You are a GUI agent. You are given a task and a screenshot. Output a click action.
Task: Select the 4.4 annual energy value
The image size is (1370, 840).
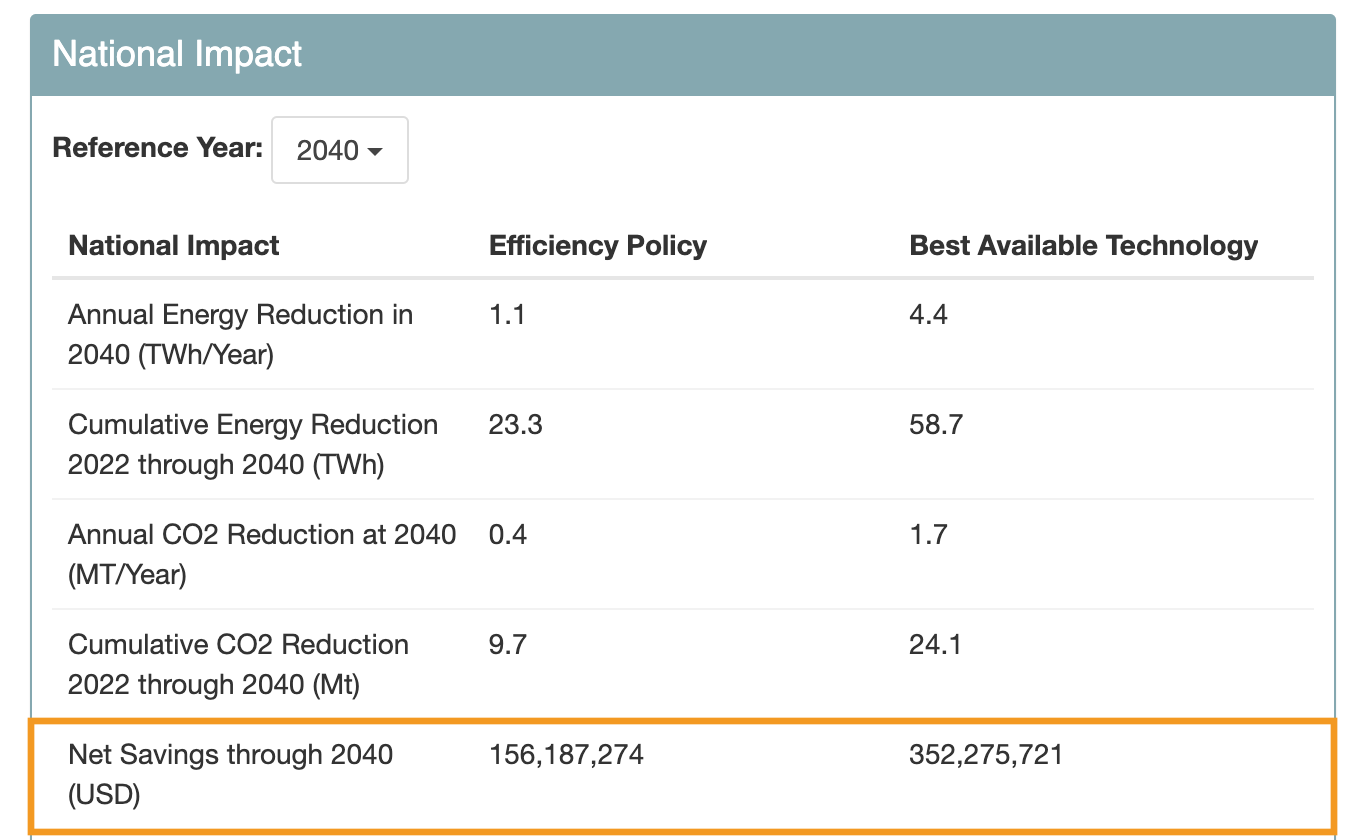tap(928, 315)
